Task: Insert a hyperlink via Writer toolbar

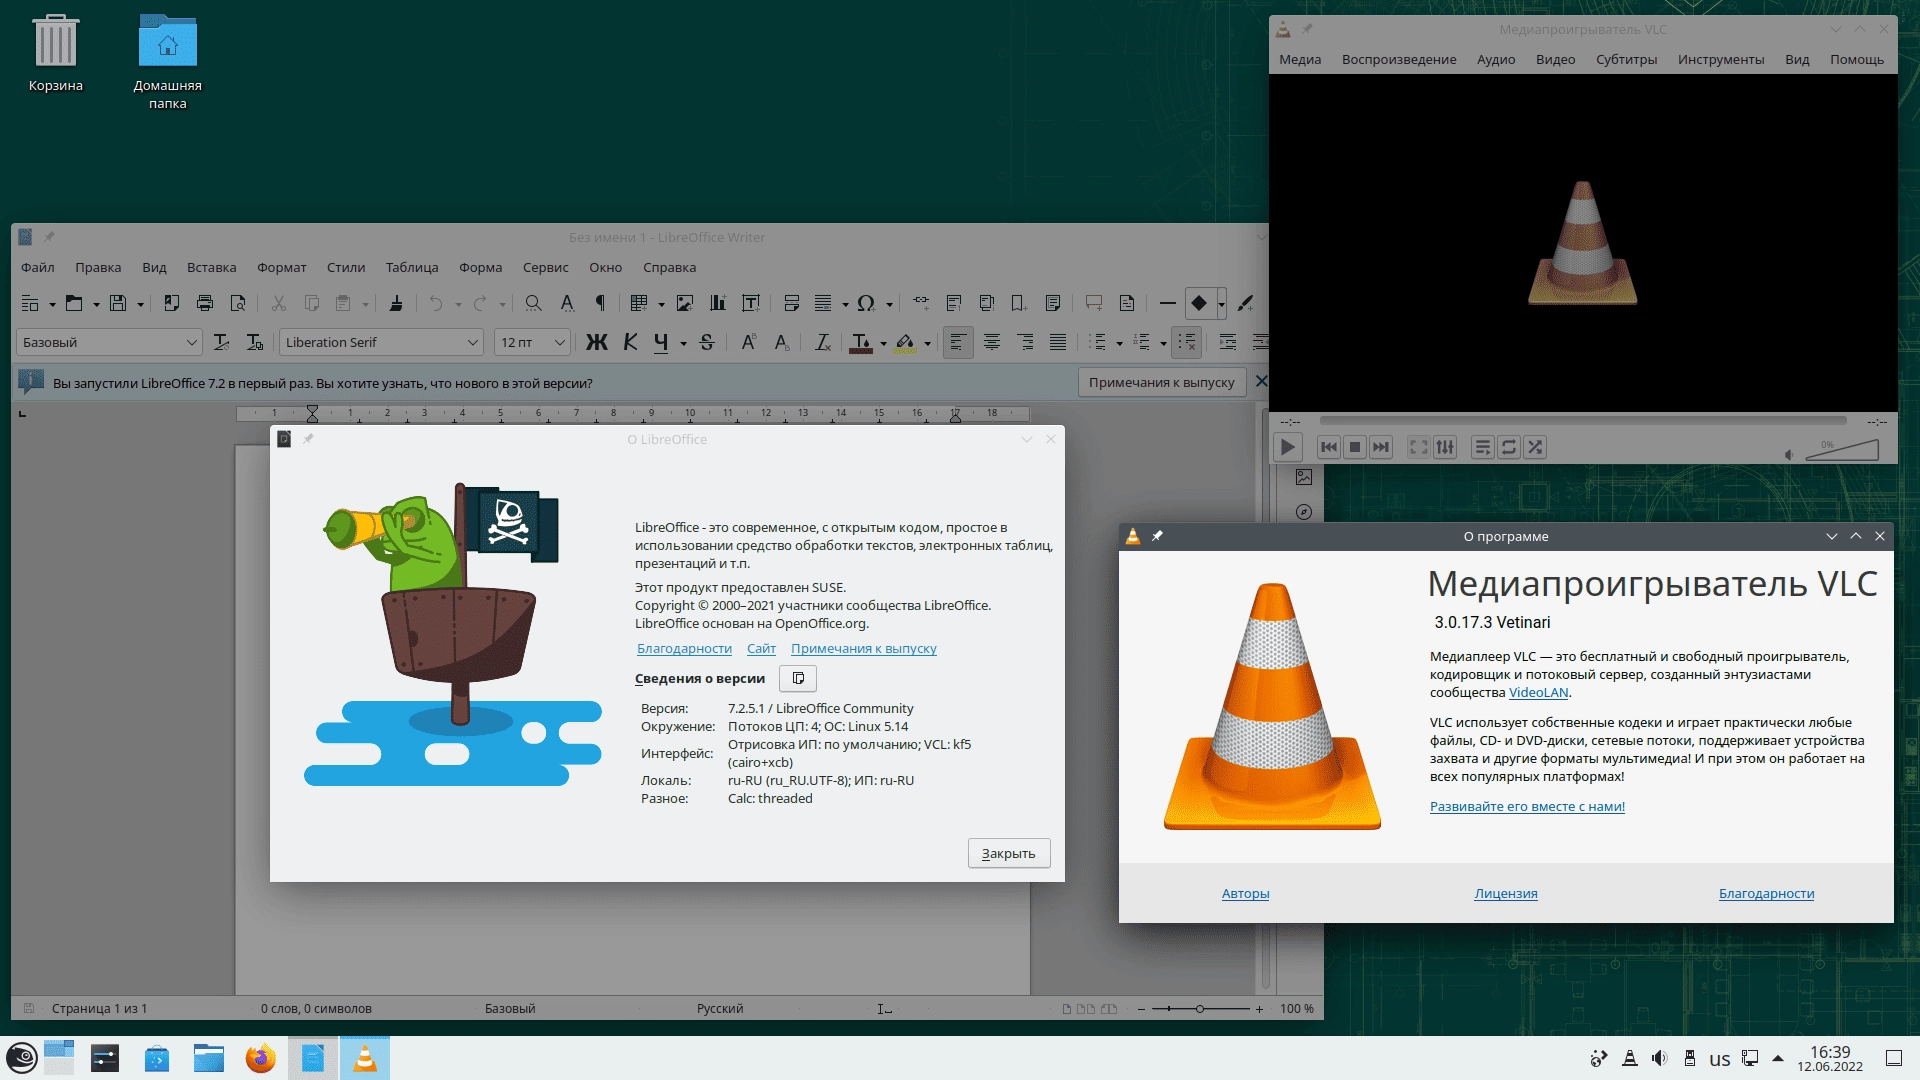Action: (921, 303)
